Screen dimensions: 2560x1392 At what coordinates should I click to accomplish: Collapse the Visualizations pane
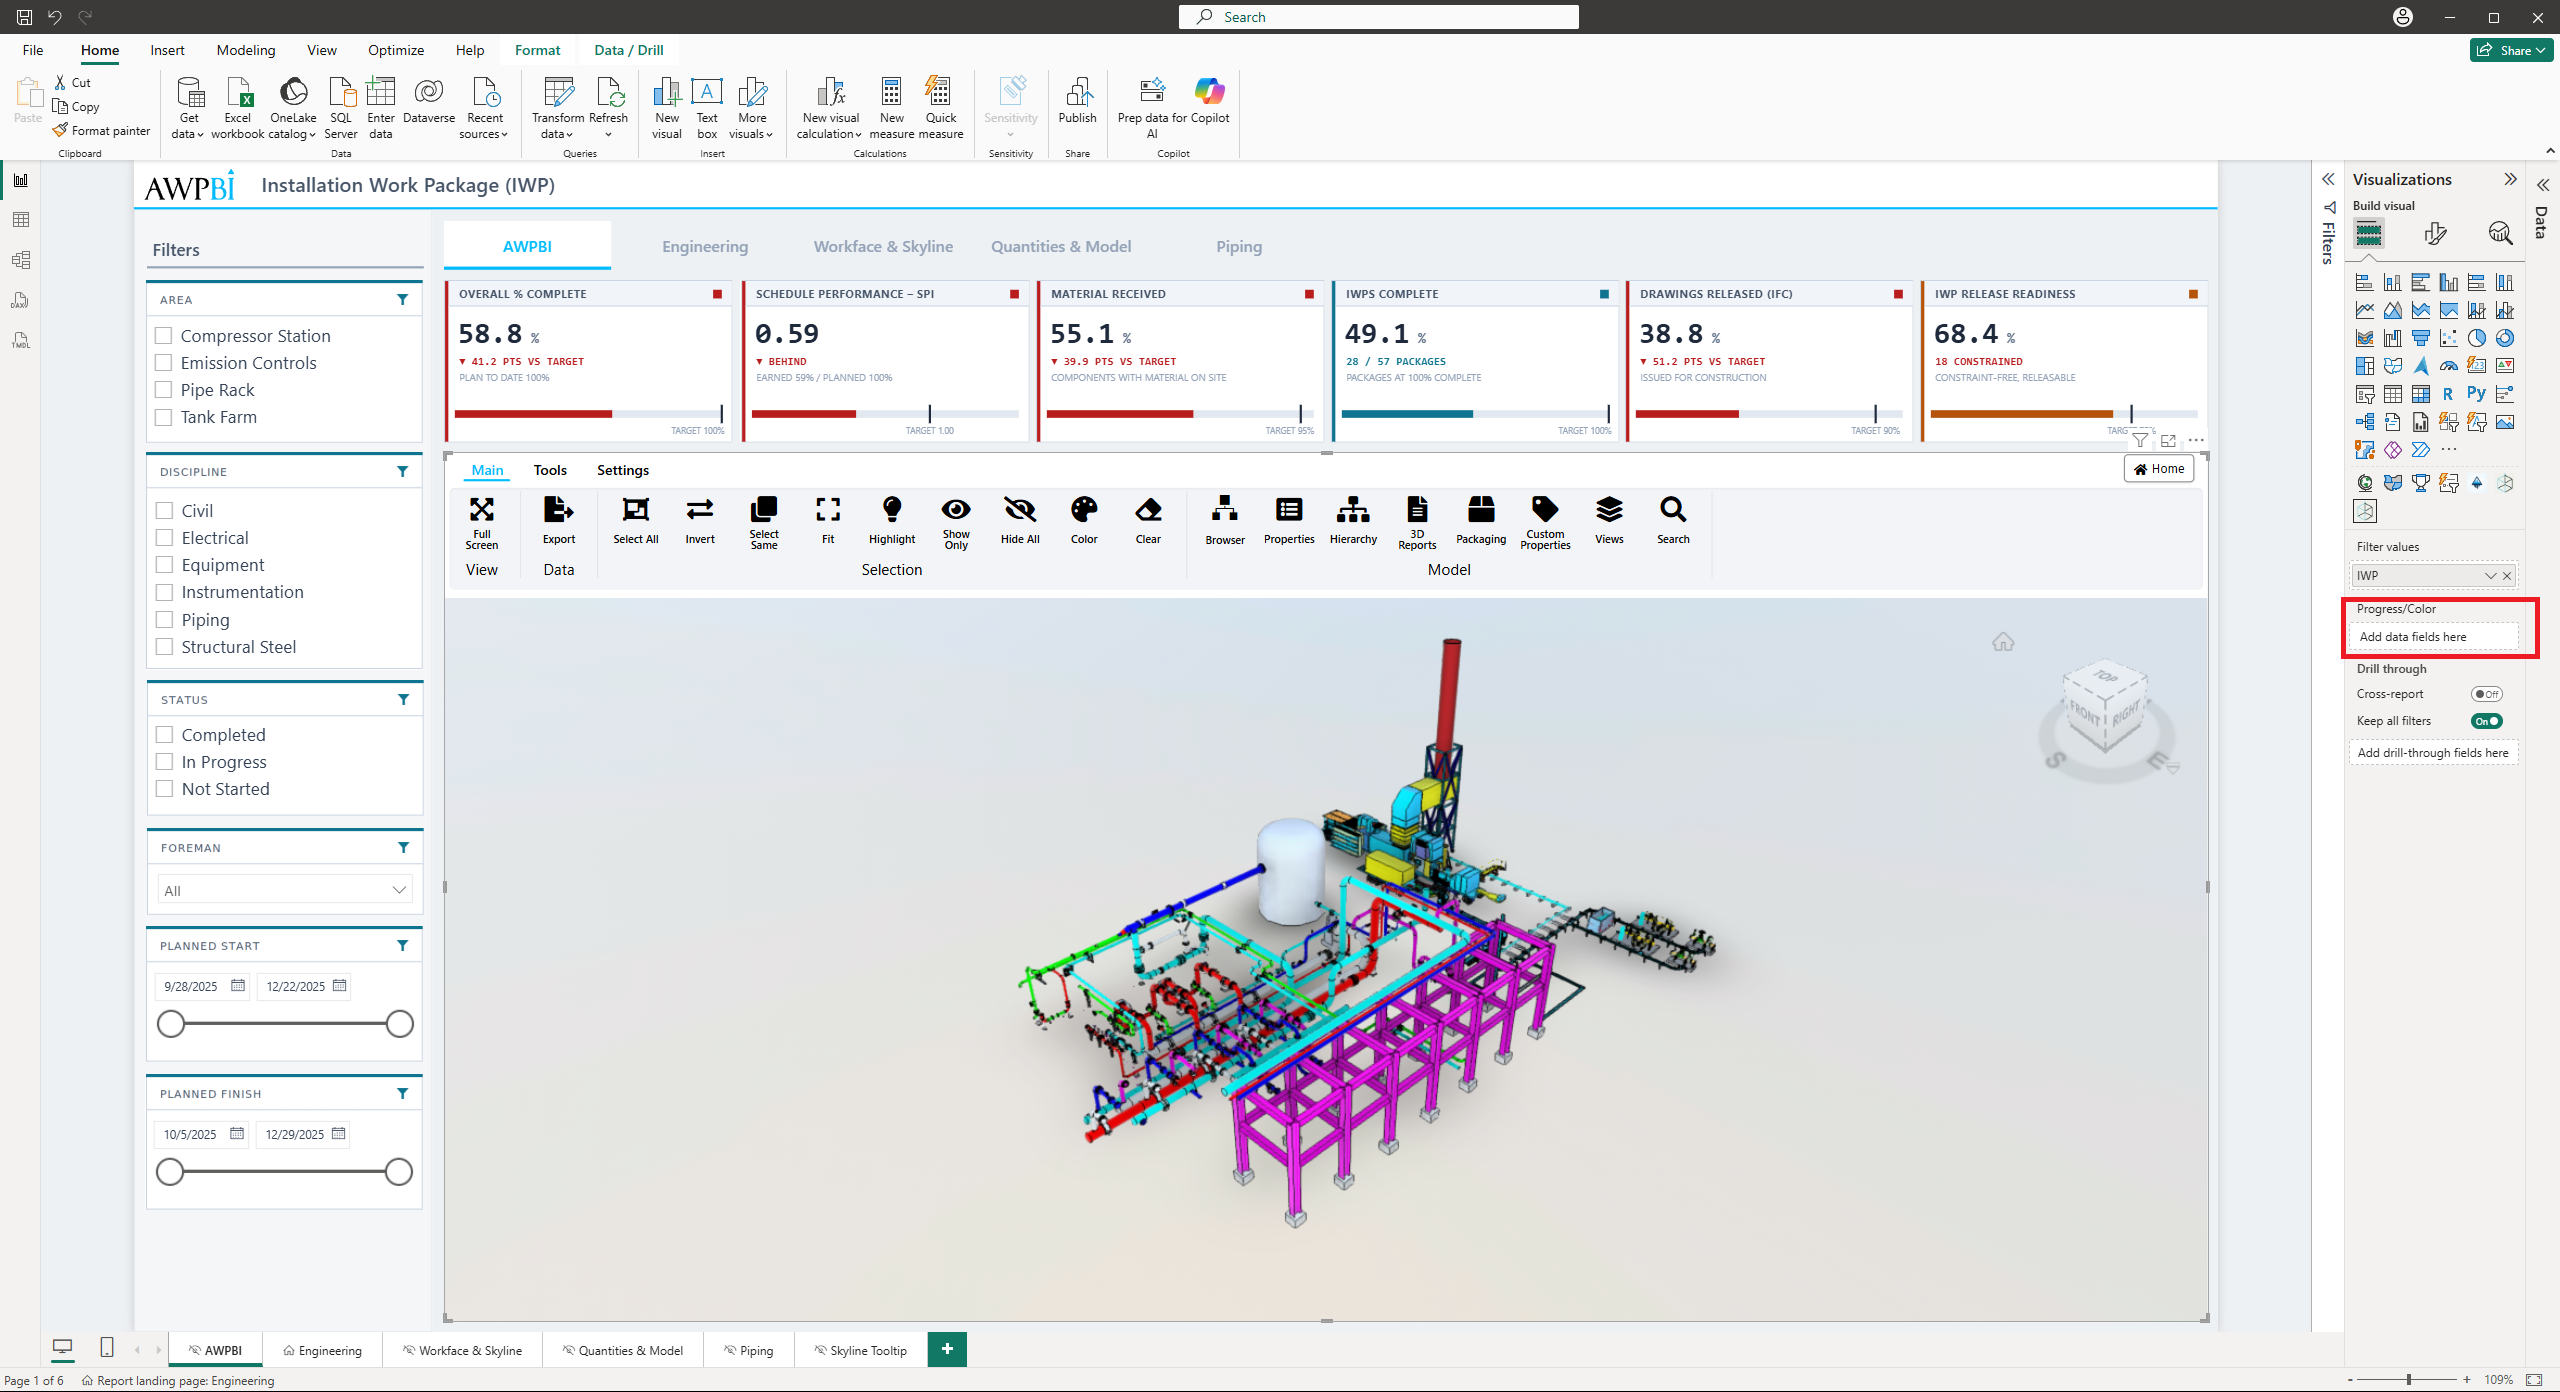[x=2510, y=179]
